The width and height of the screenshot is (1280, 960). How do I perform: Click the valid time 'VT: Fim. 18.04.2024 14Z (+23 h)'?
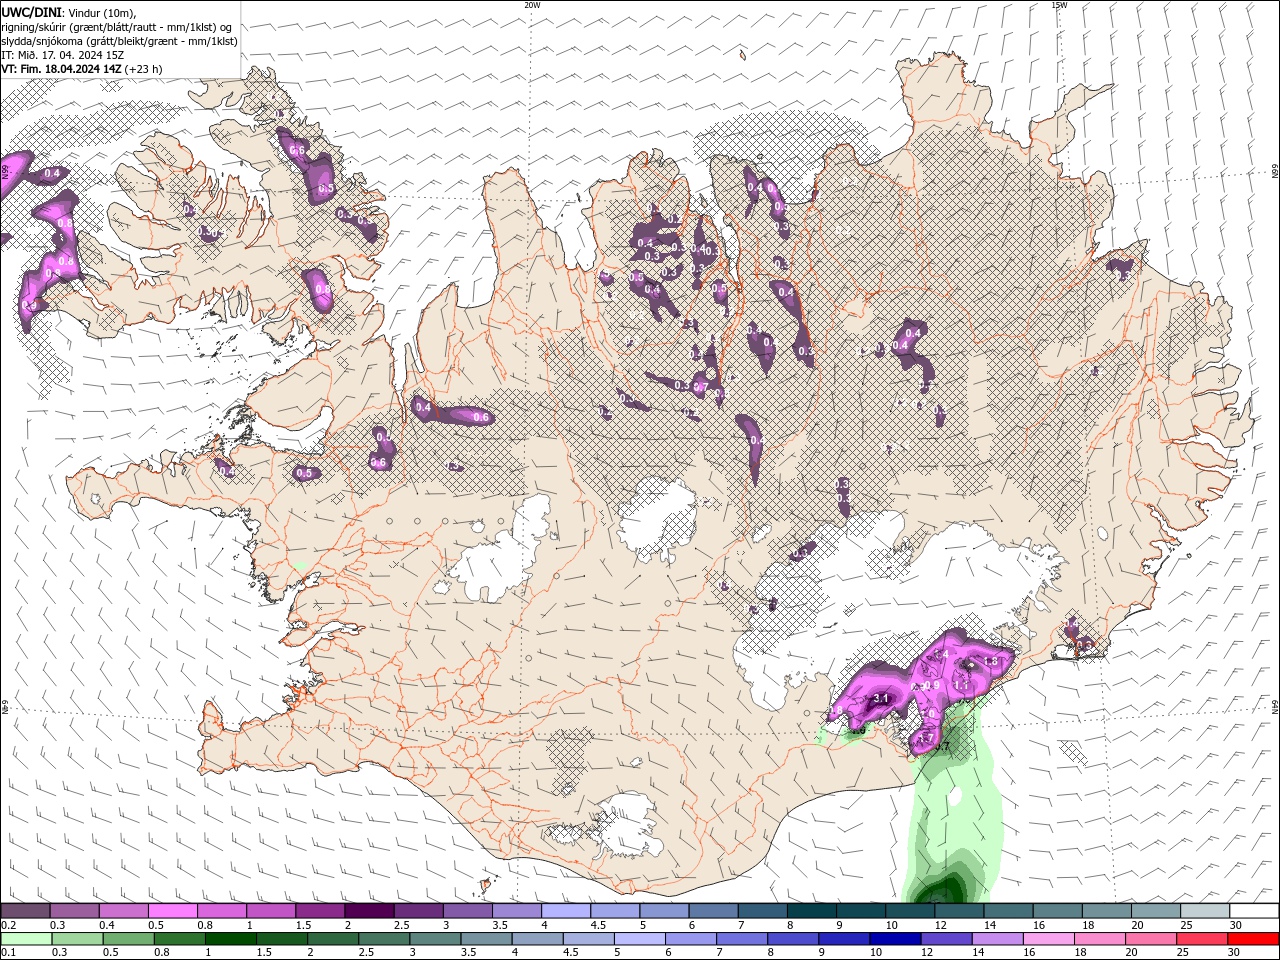point(81,69)
